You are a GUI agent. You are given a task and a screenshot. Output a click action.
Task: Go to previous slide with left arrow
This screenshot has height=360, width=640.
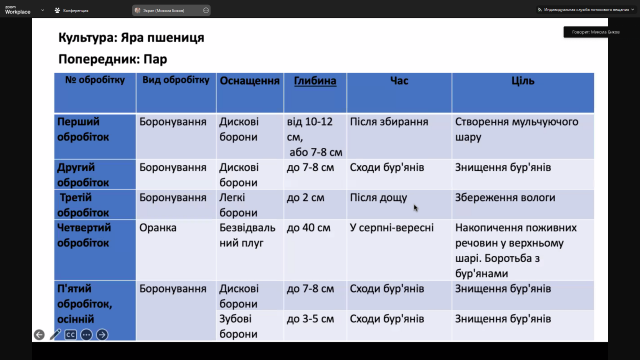coord(39,335)
